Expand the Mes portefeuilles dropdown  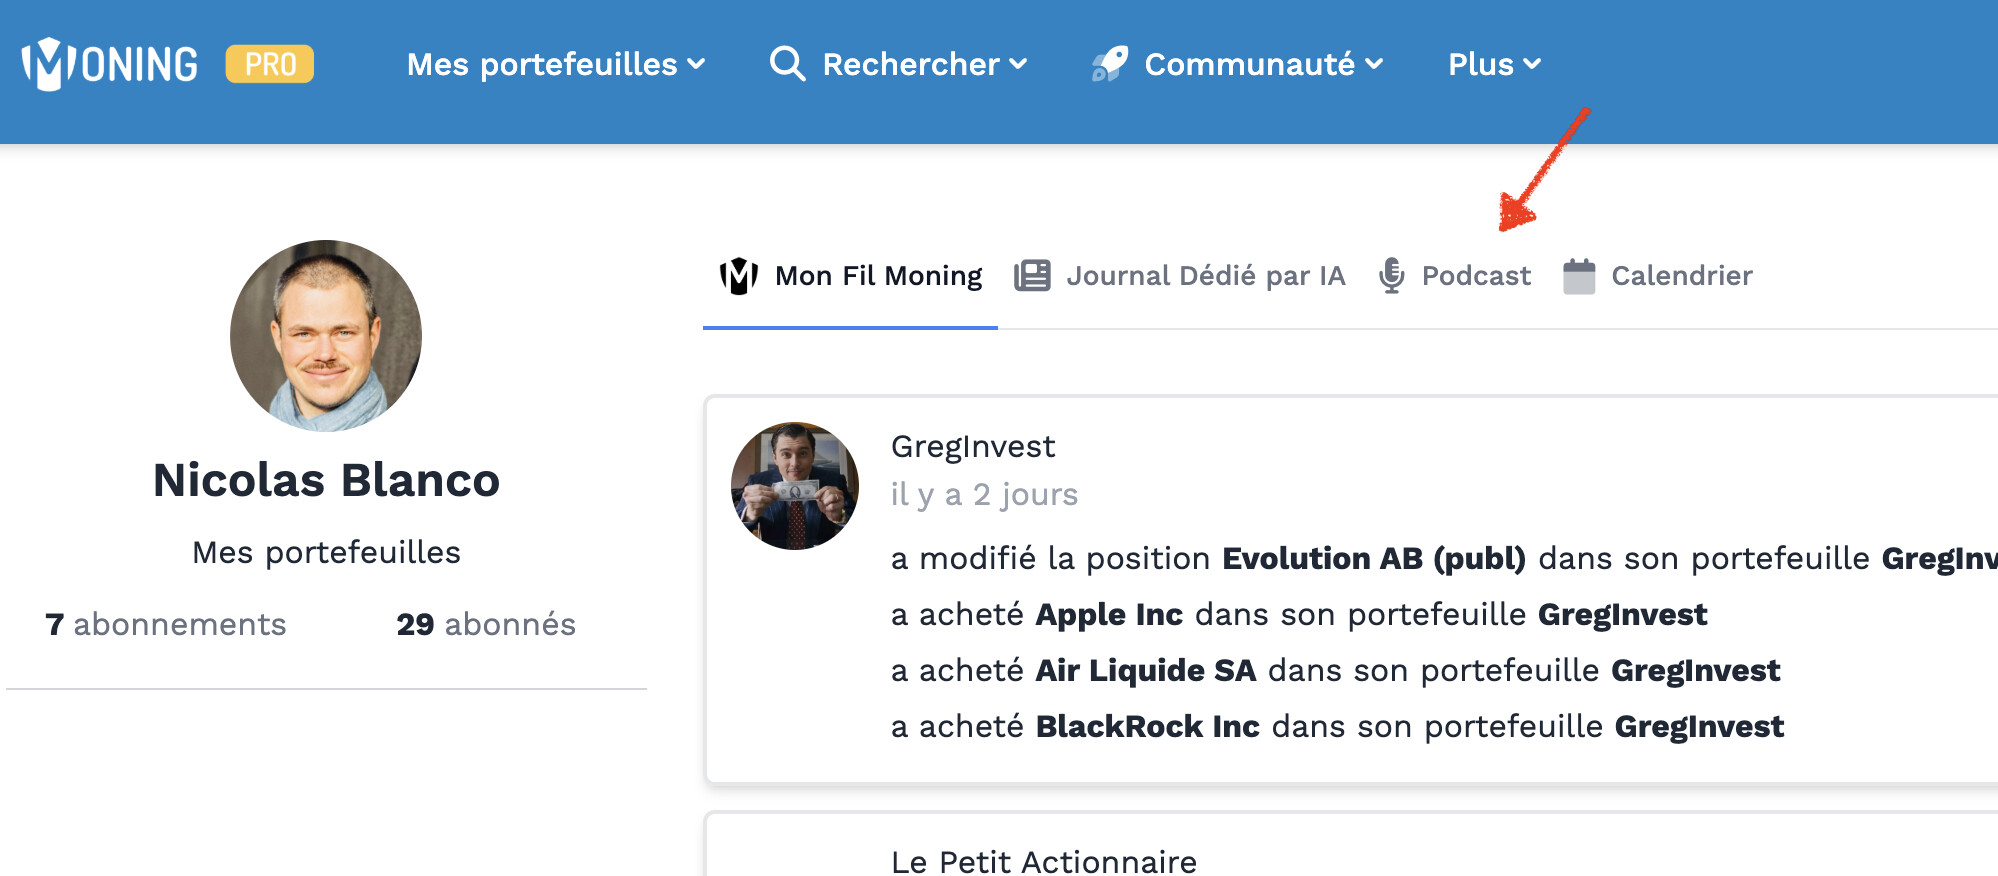pos(556,64)
